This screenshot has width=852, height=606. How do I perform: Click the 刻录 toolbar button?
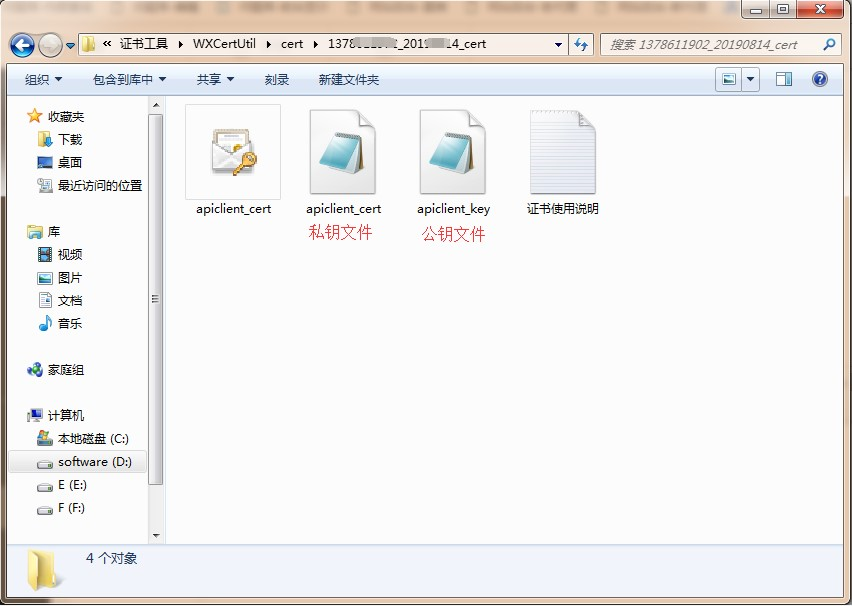pyautogui.click(x=277, y=79)
